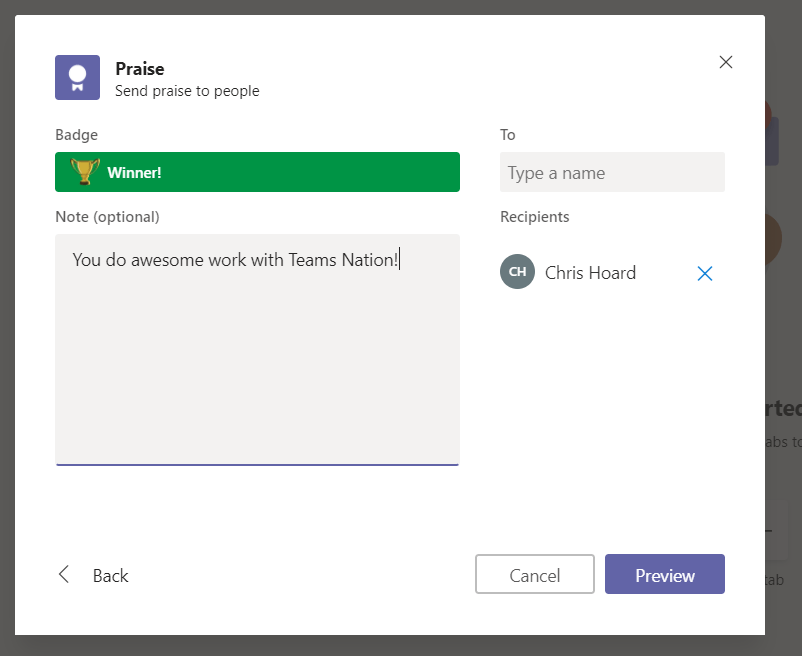Close the Praise dialog

click(x=726, y=62)
